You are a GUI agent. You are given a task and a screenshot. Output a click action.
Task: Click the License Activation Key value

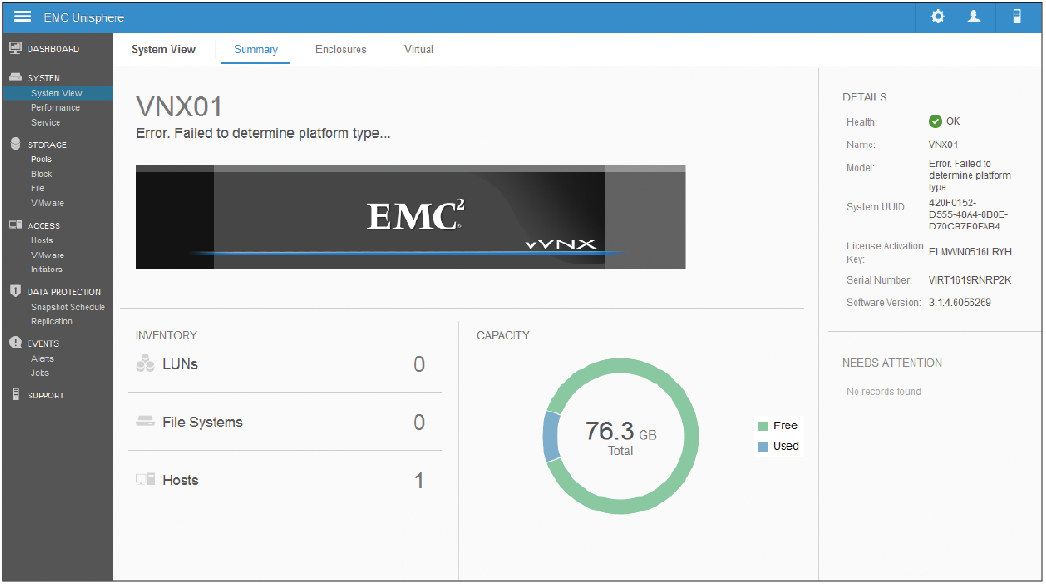pos(970,251)
